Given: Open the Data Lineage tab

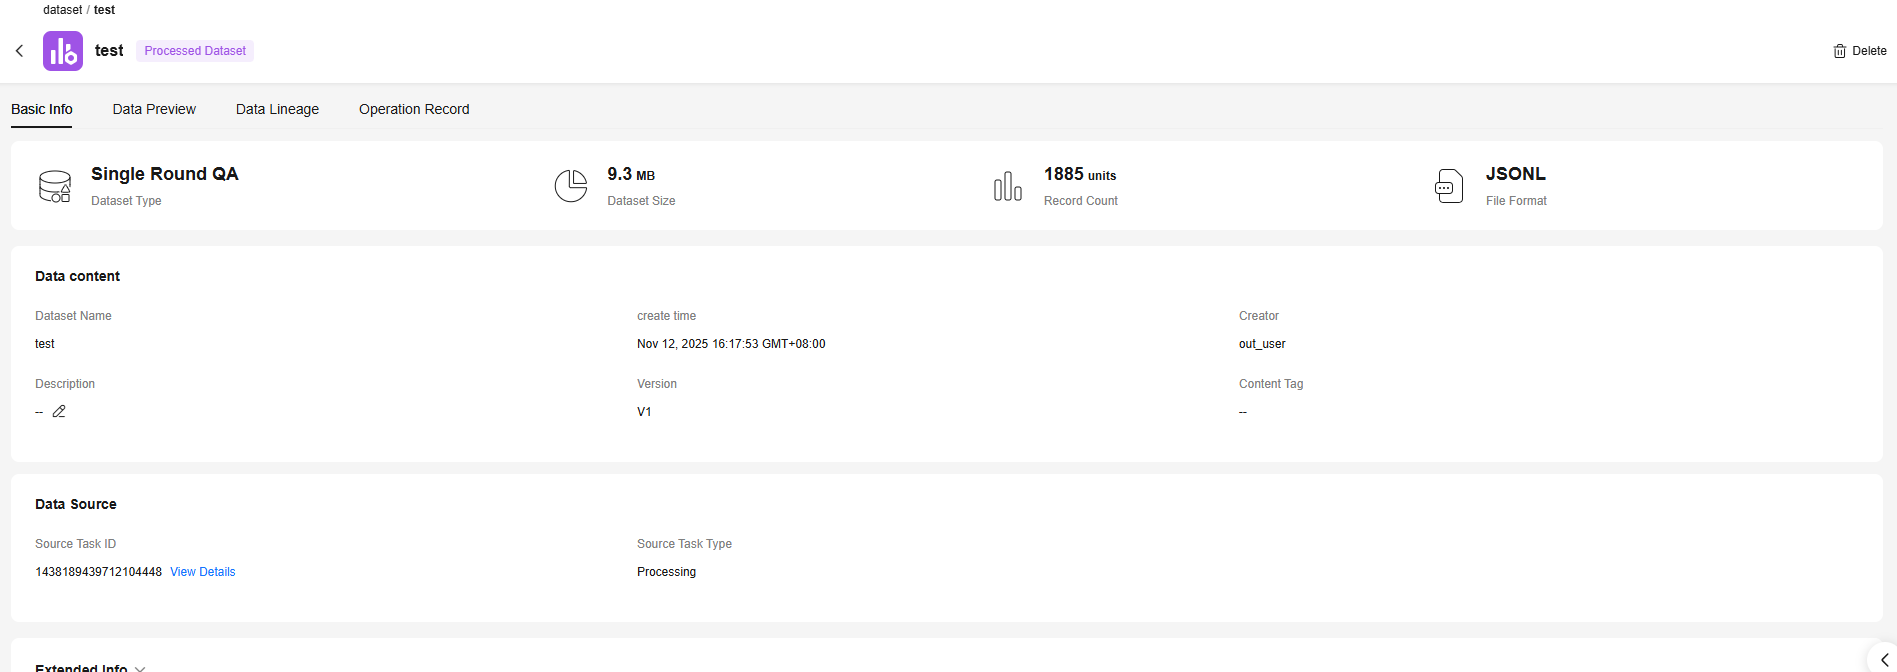Looking at the screenshot, I should pyautogui.click(x=277, y=109).
